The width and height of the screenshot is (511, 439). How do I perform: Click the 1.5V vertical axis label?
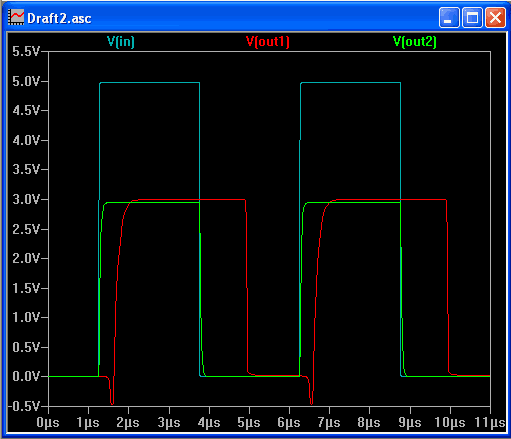26,288
